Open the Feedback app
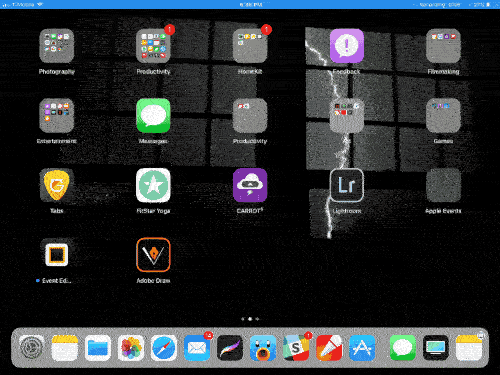Screen dimensions: 500x375 click(347, 46)
